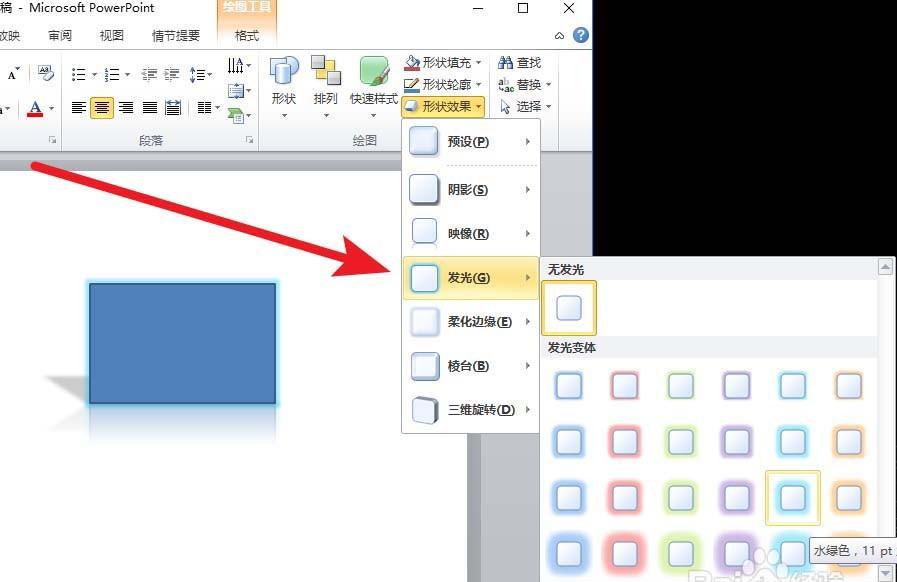The width and height of the screenshot is (897, 582).
Task: Open the Paragraph (段落) dialog launcher
Action: coord(247,141)
